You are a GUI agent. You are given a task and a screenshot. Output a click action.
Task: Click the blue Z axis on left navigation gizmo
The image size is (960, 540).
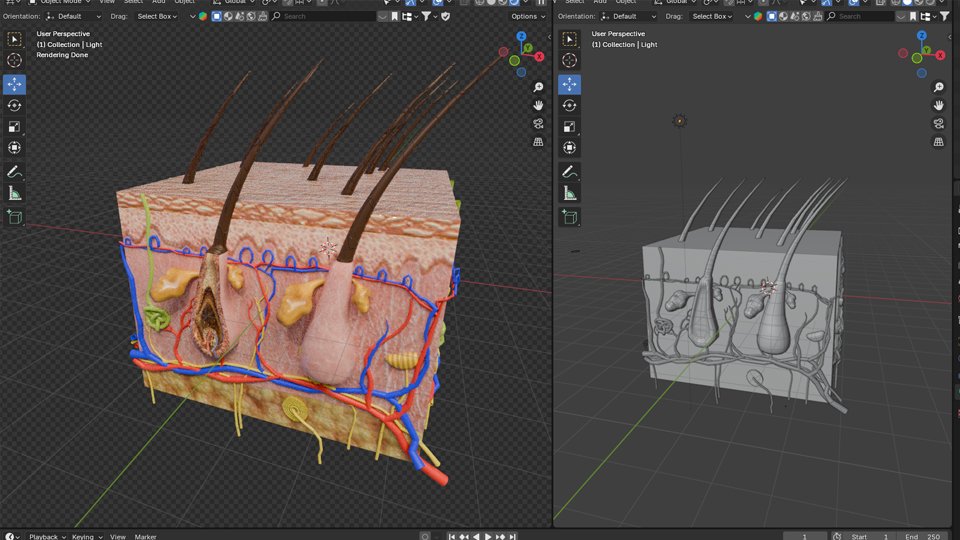click(521, 37)
